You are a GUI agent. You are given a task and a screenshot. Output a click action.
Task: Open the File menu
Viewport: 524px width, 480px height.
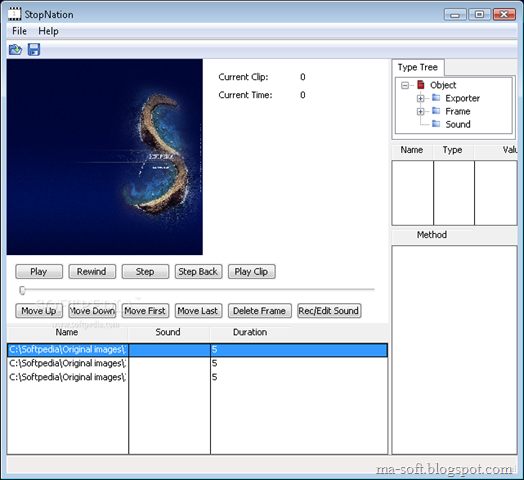pyautogui.click(x=19, y=31)
